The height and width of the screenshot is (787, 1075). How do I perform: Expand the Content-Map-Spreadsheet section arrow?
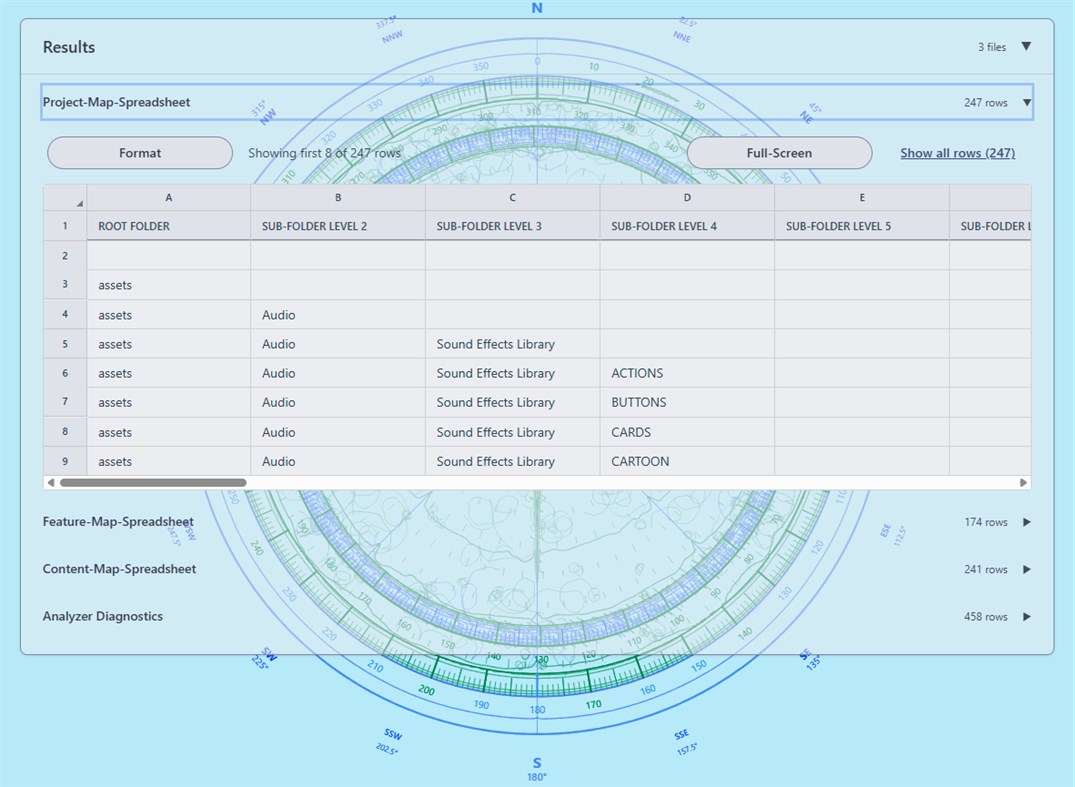click(x=1026, y=570)
